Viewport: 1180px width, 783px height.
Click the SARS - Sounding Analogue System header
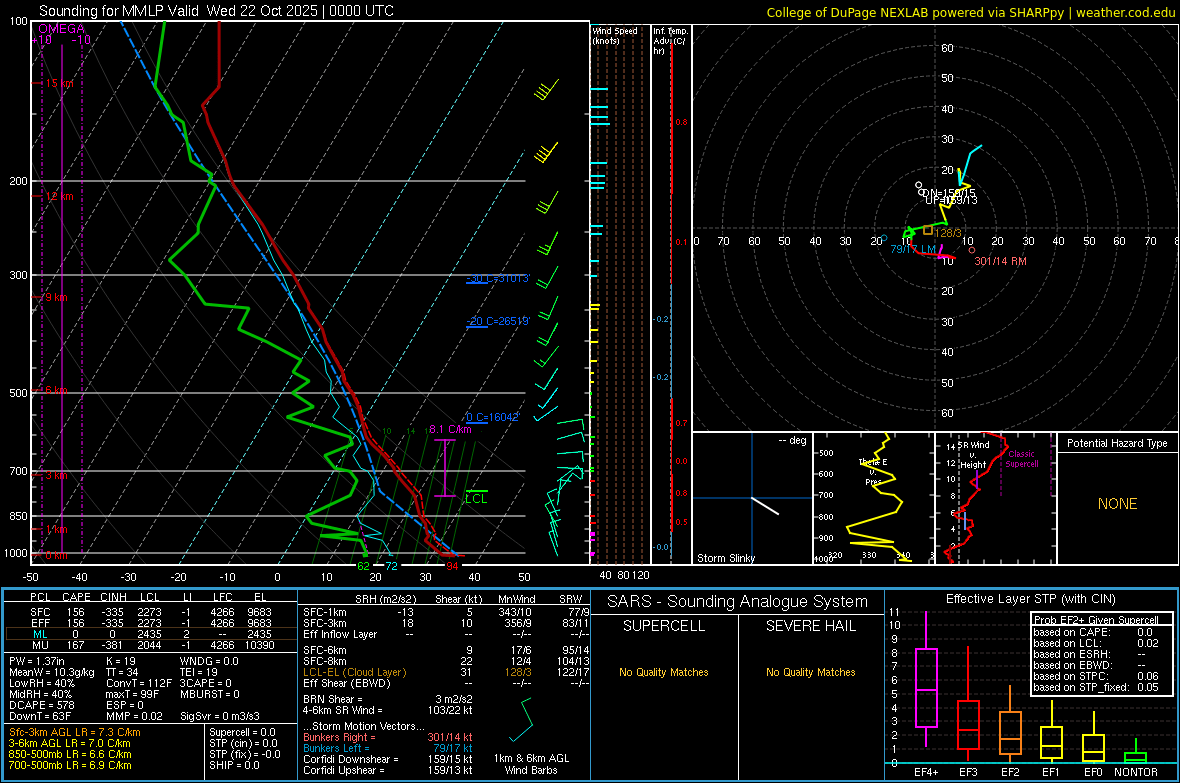point(737,602)
